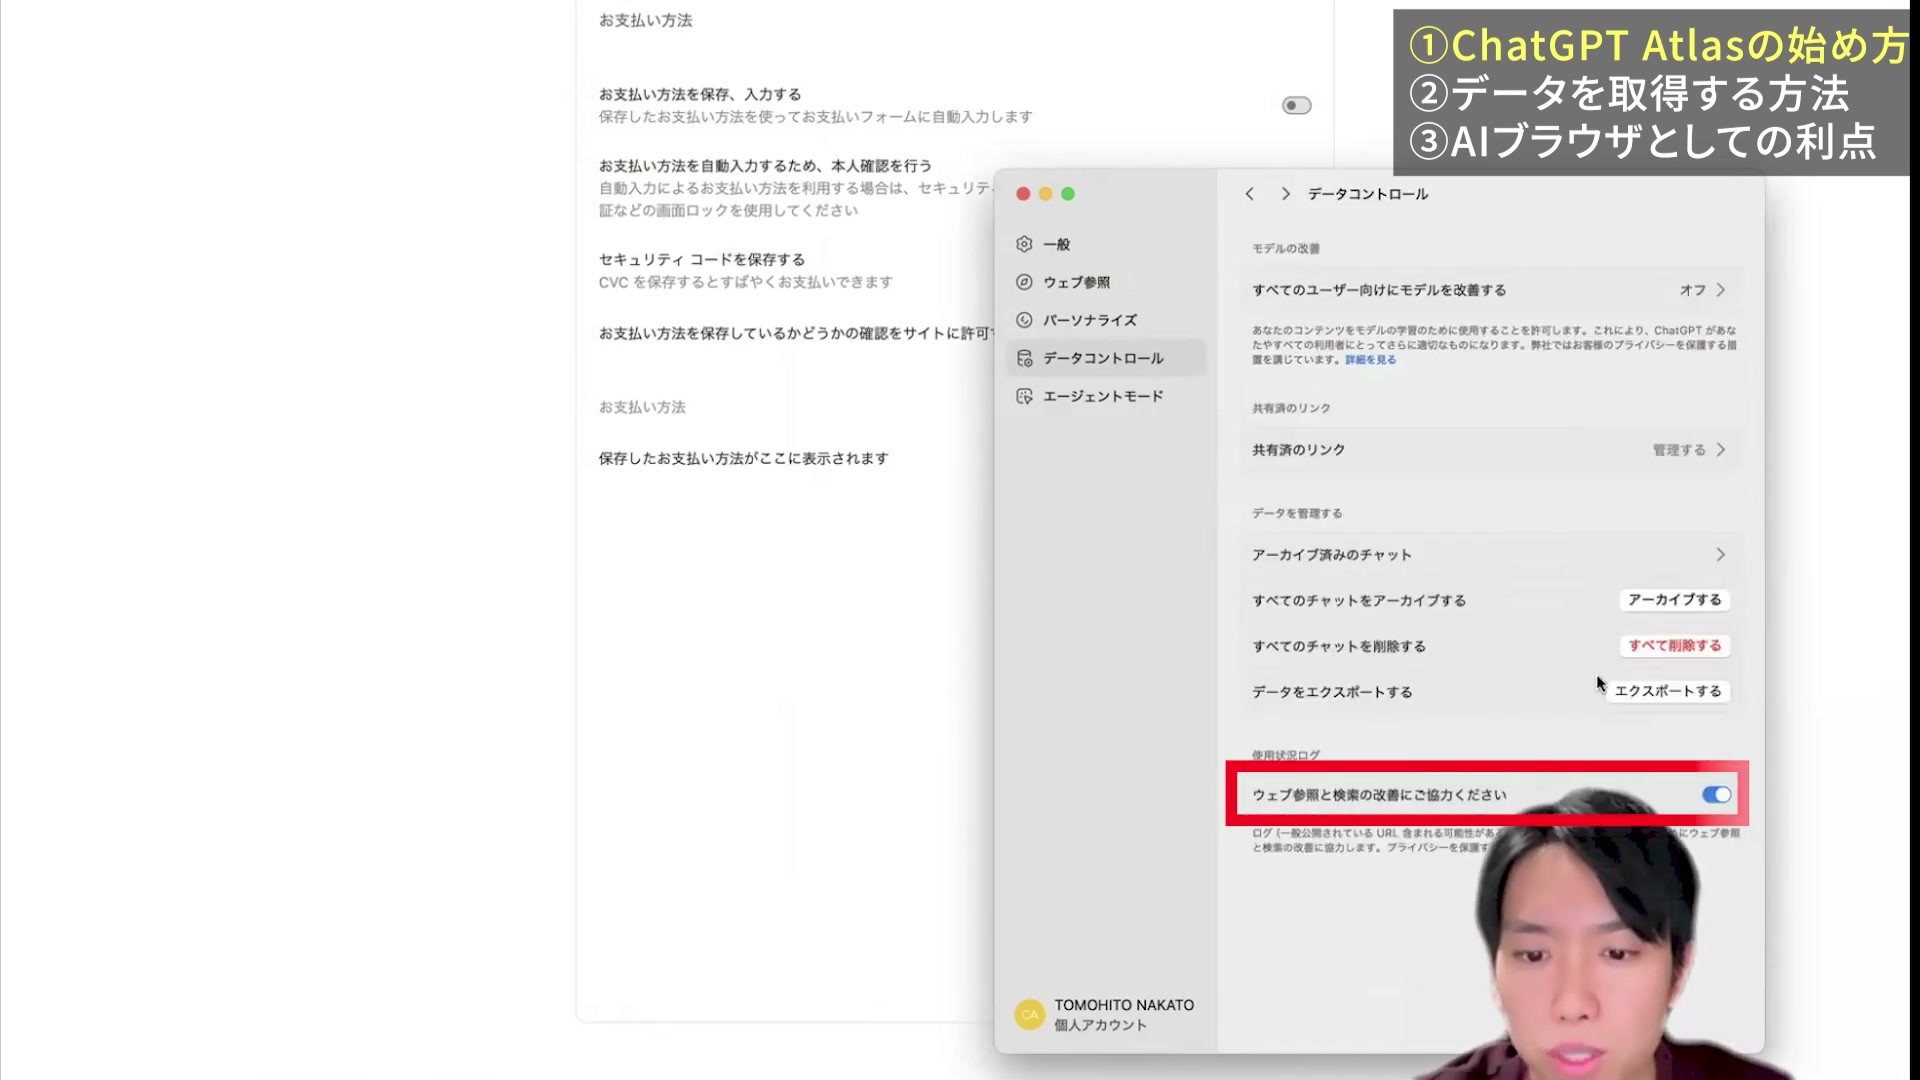This screenshot has width=1920, height=1080.
Task: Click データを管理する section header
Action: pos(1297,513)
